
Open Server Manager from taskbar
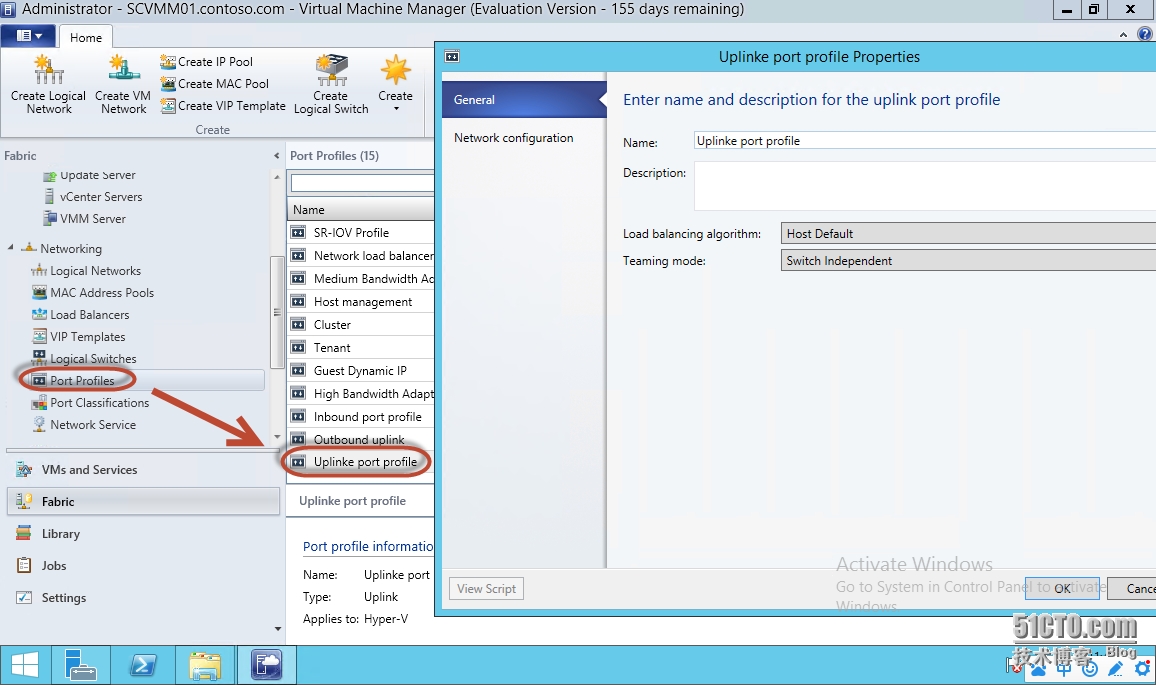pyautogui.click(x=80, y=665)
